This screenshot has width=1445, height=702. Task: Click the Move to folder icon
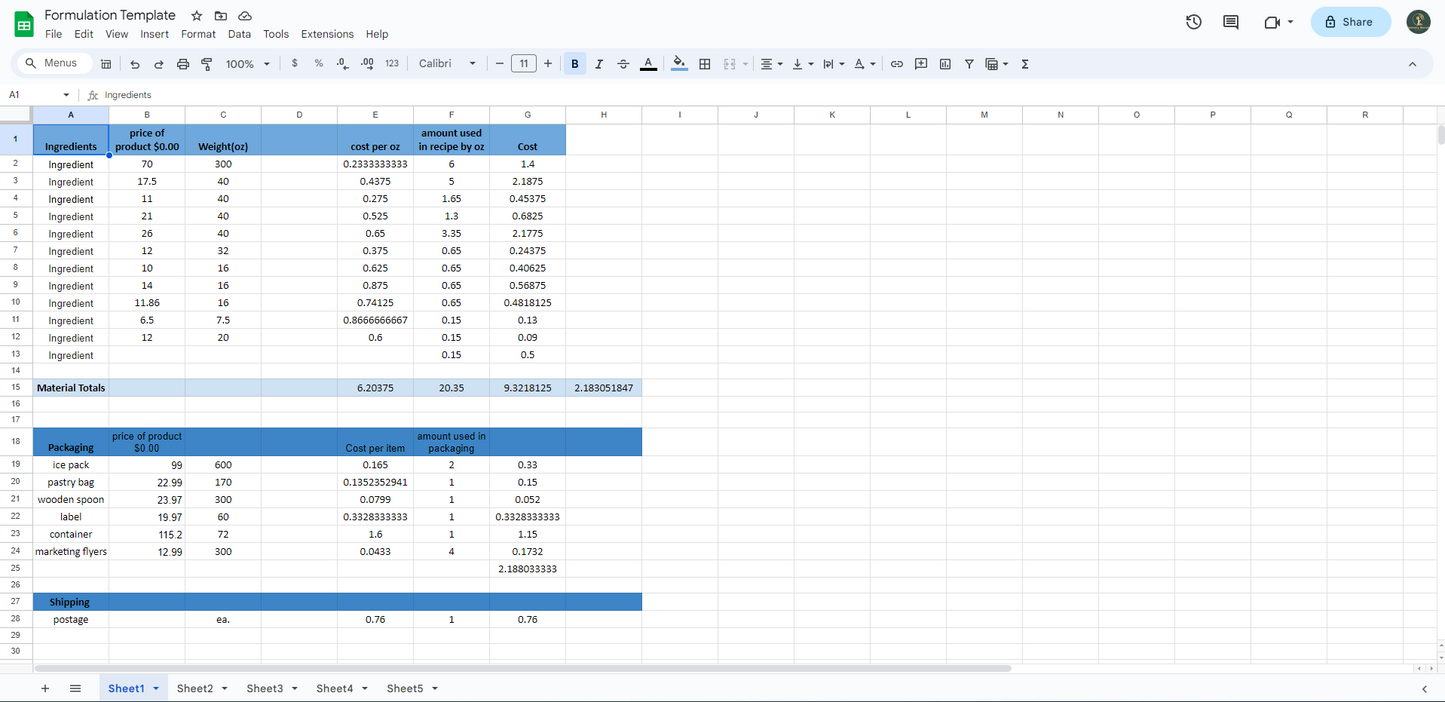(221, 16)
